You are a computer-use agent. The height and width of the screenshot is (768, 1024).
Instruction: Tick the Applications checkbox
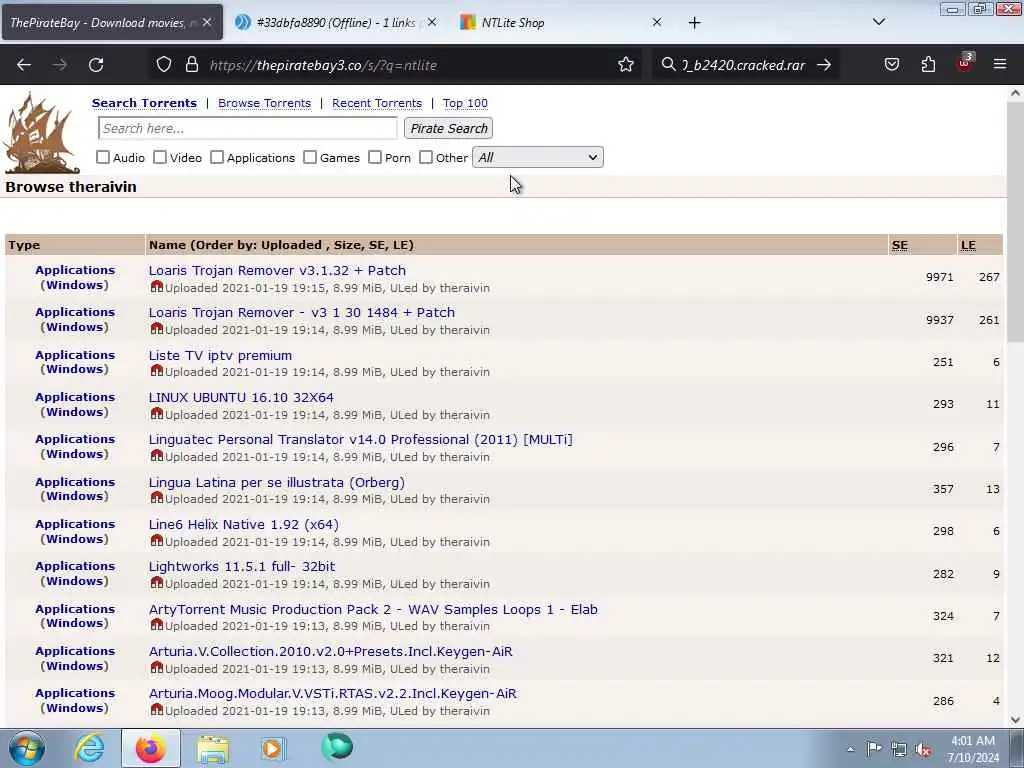(x=217, y=157)
